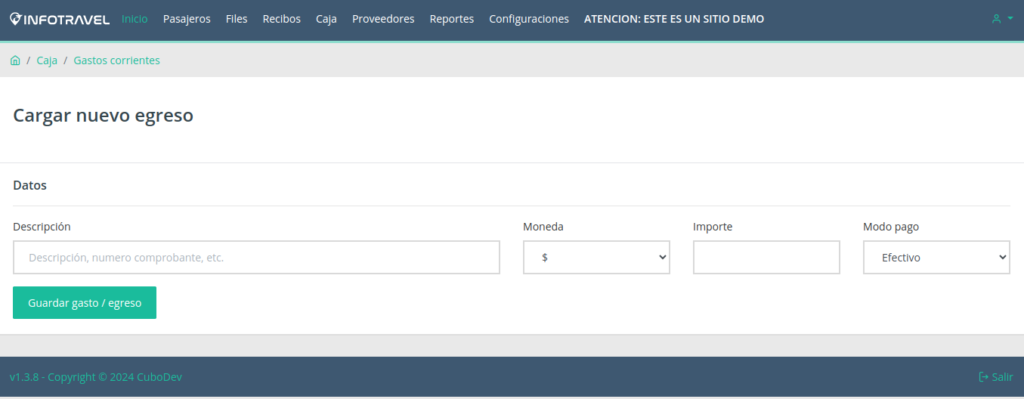Expand the Modo pago dropdown

936,257
